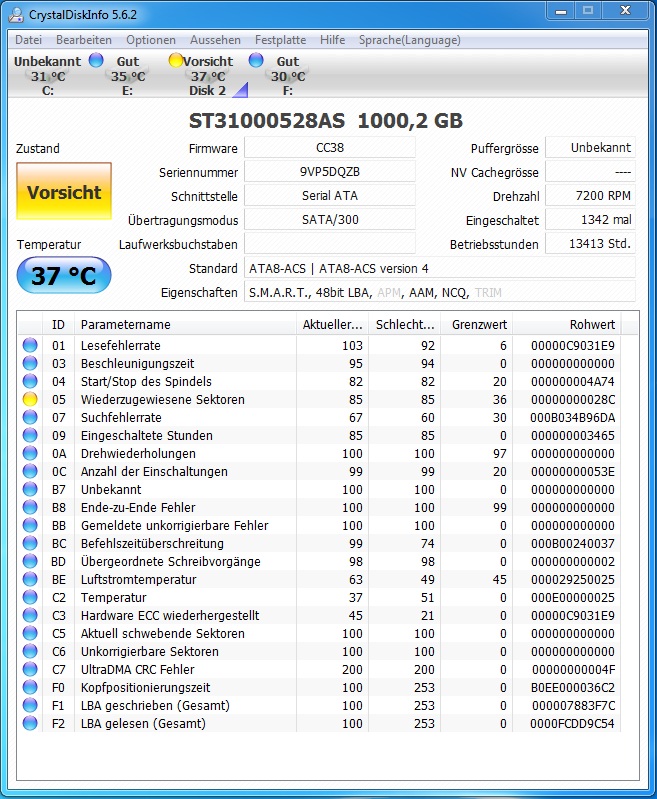Click raw value 00000000028C
657x799 pixels.
(572, 400)
